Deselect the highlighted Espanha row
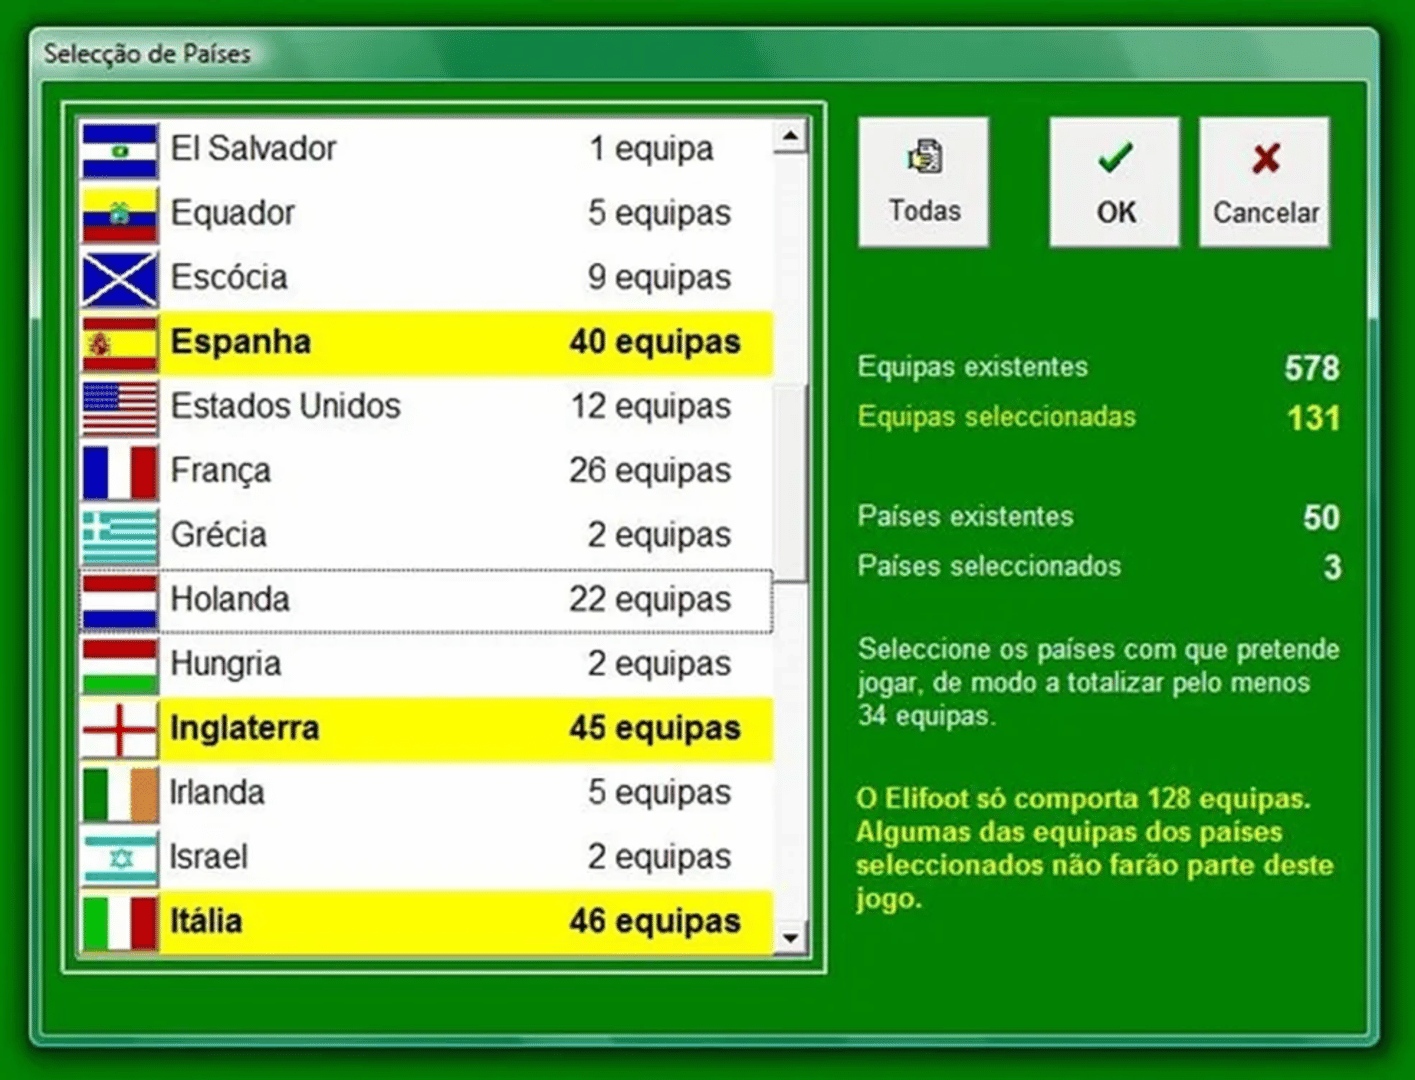This screenshot has width=1415, height=1080. [426, 343]
